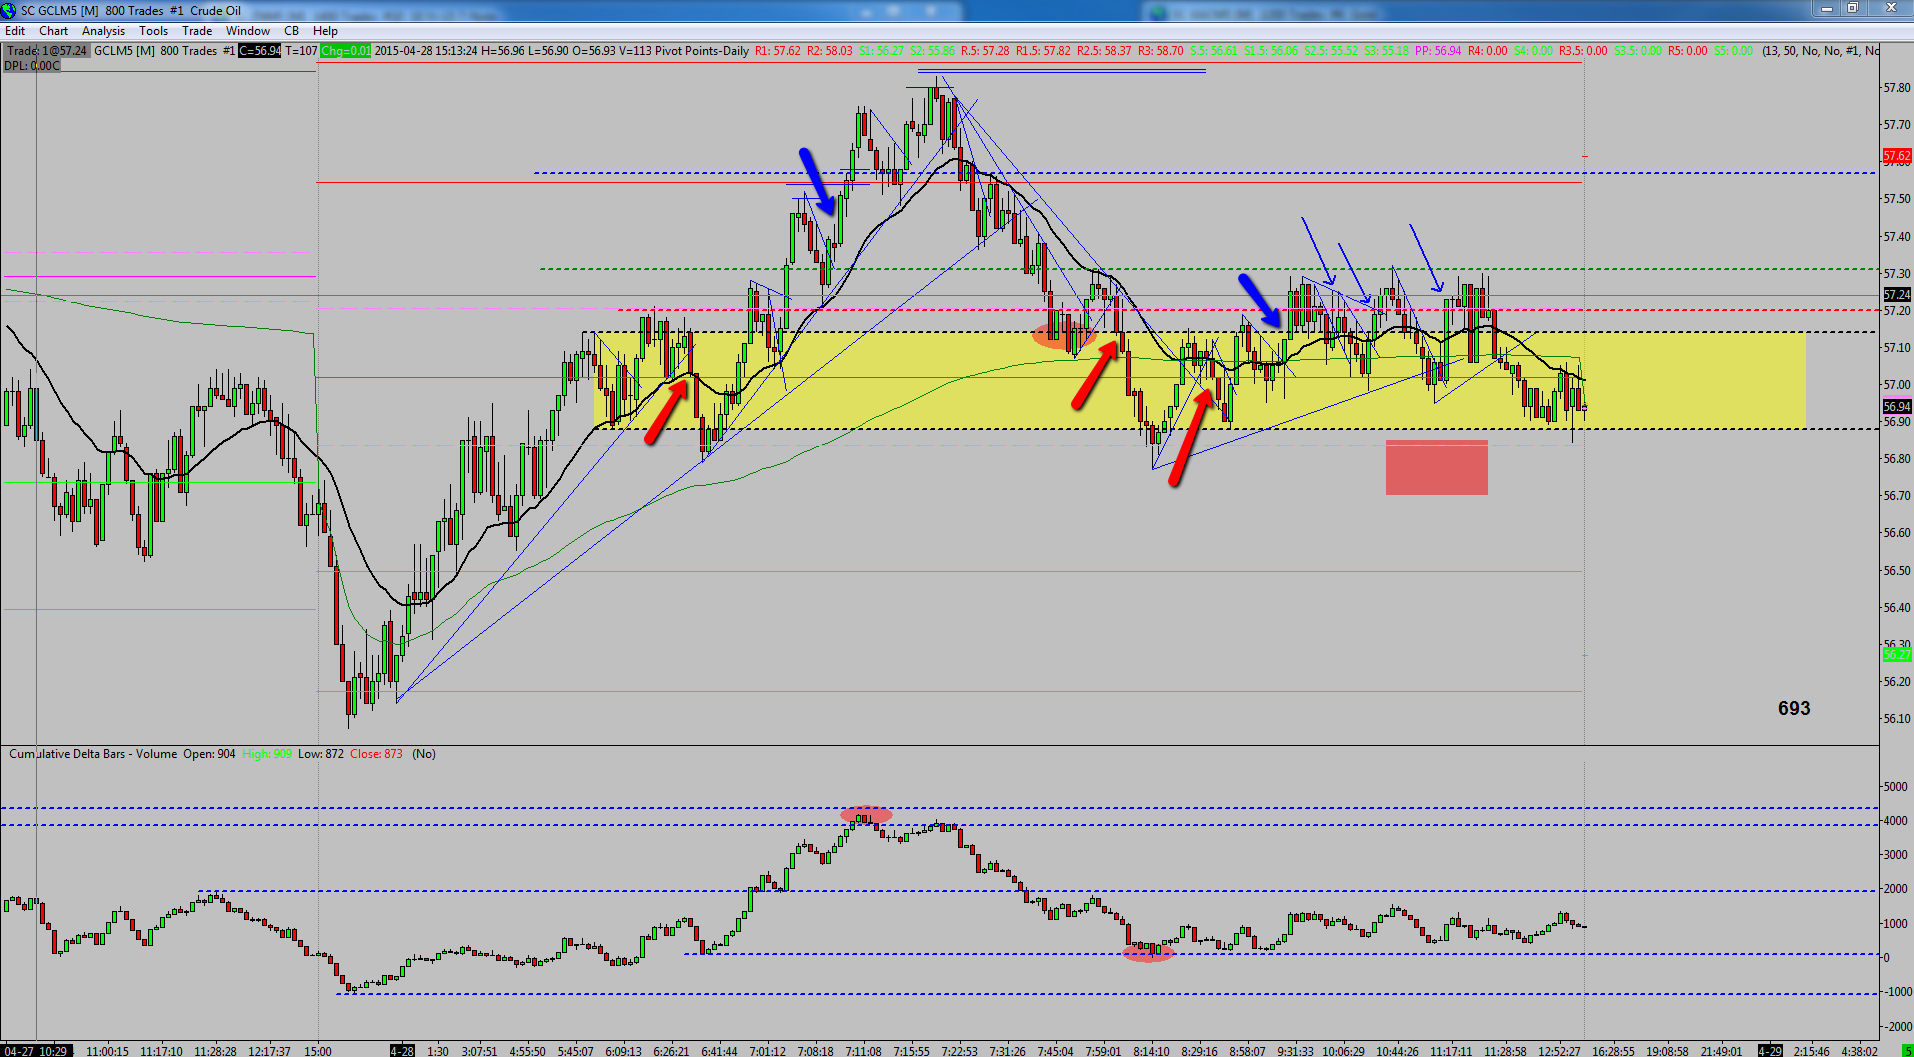This screenshot has width=1914, height=1057.
Task: Click the 'Open: 904' delta value
Action: tap(210, 754)
